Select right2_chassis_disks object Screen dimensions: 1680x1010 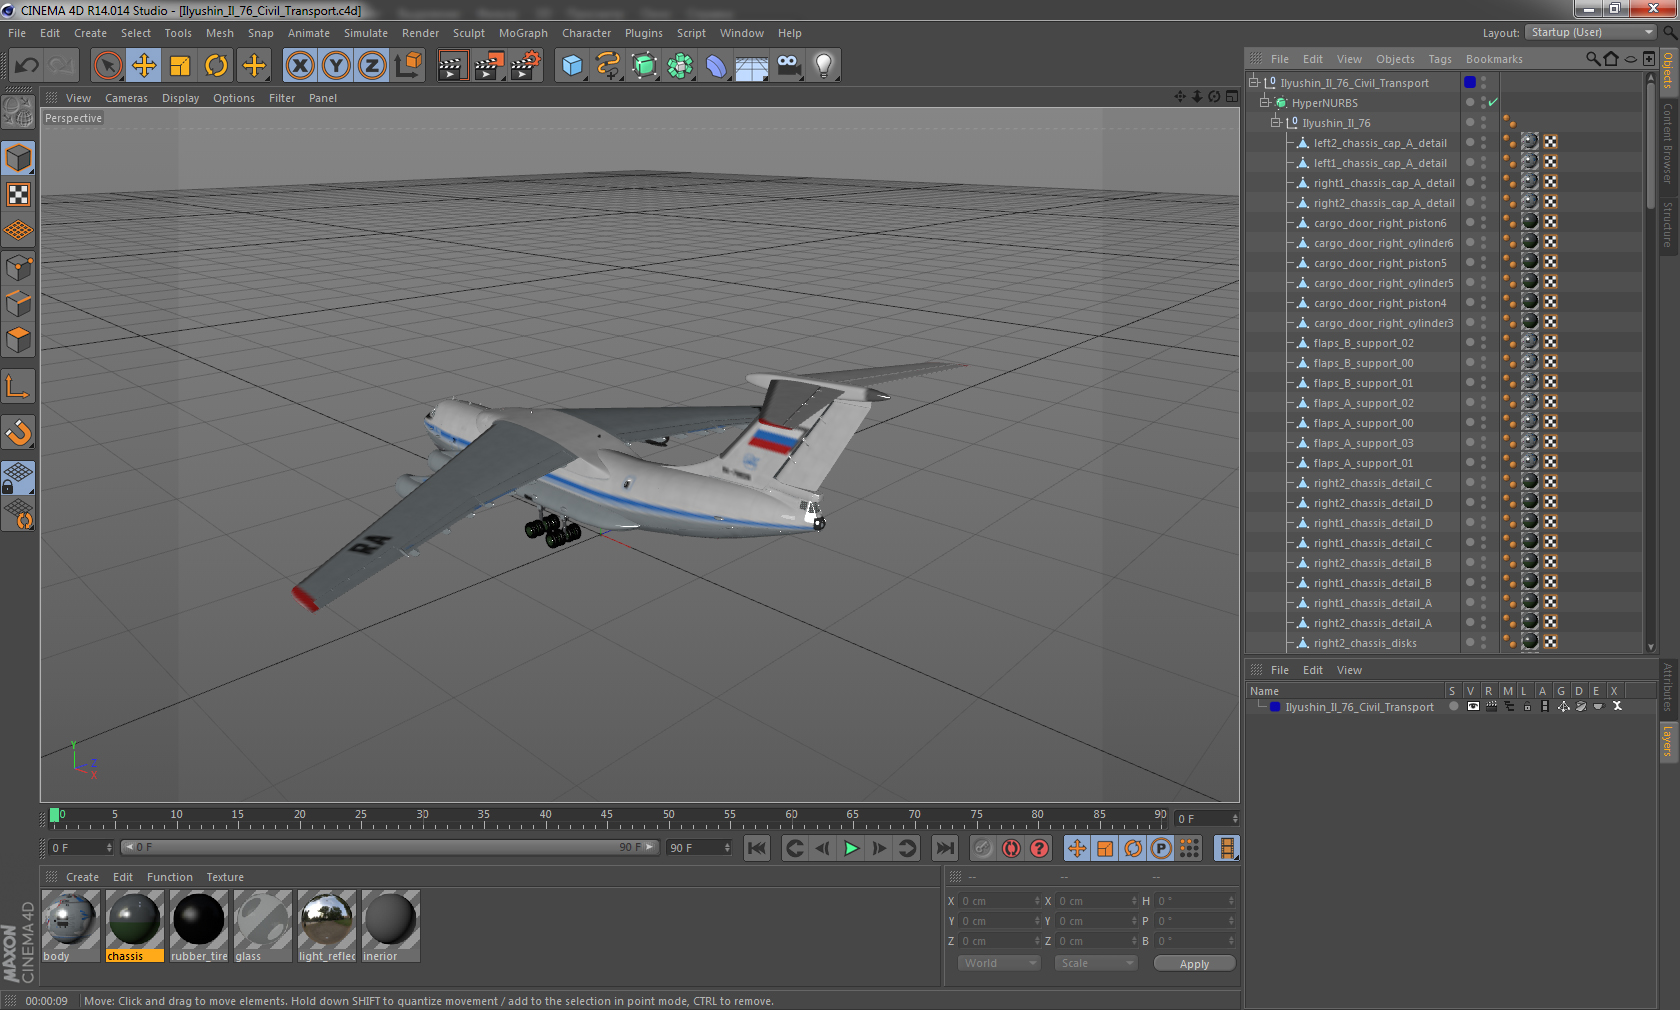(1365, 643)
